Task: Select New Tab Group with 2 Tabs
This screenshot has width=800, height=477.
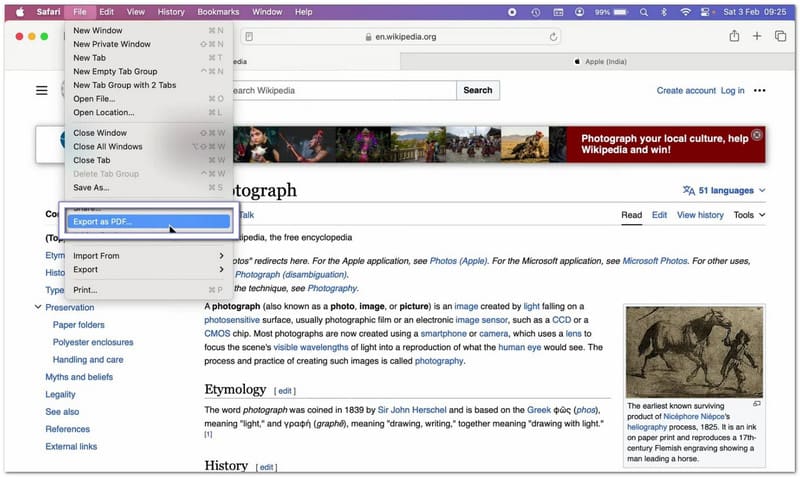Action: [x=148, y=85]
